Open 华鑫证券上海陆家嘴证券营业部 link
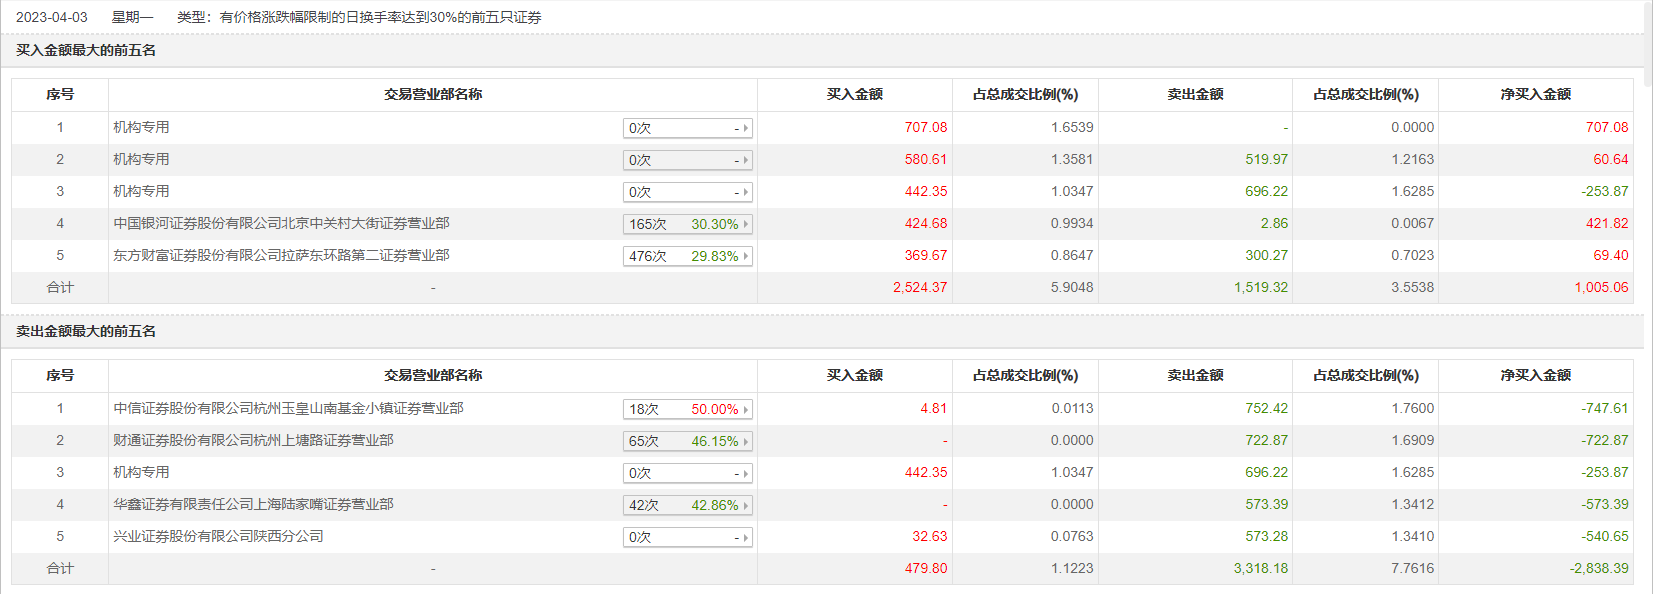1653x594 pixels. click(x=253, y=504)
